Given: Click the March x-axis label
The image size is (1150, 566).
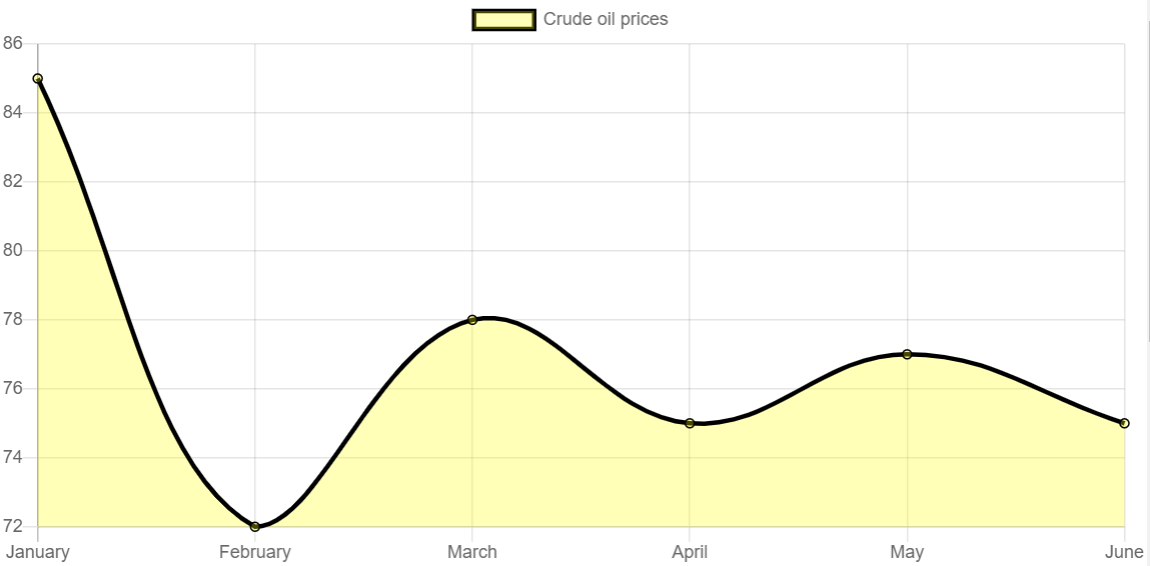Looking at the screenshot, I should point(472,552).
